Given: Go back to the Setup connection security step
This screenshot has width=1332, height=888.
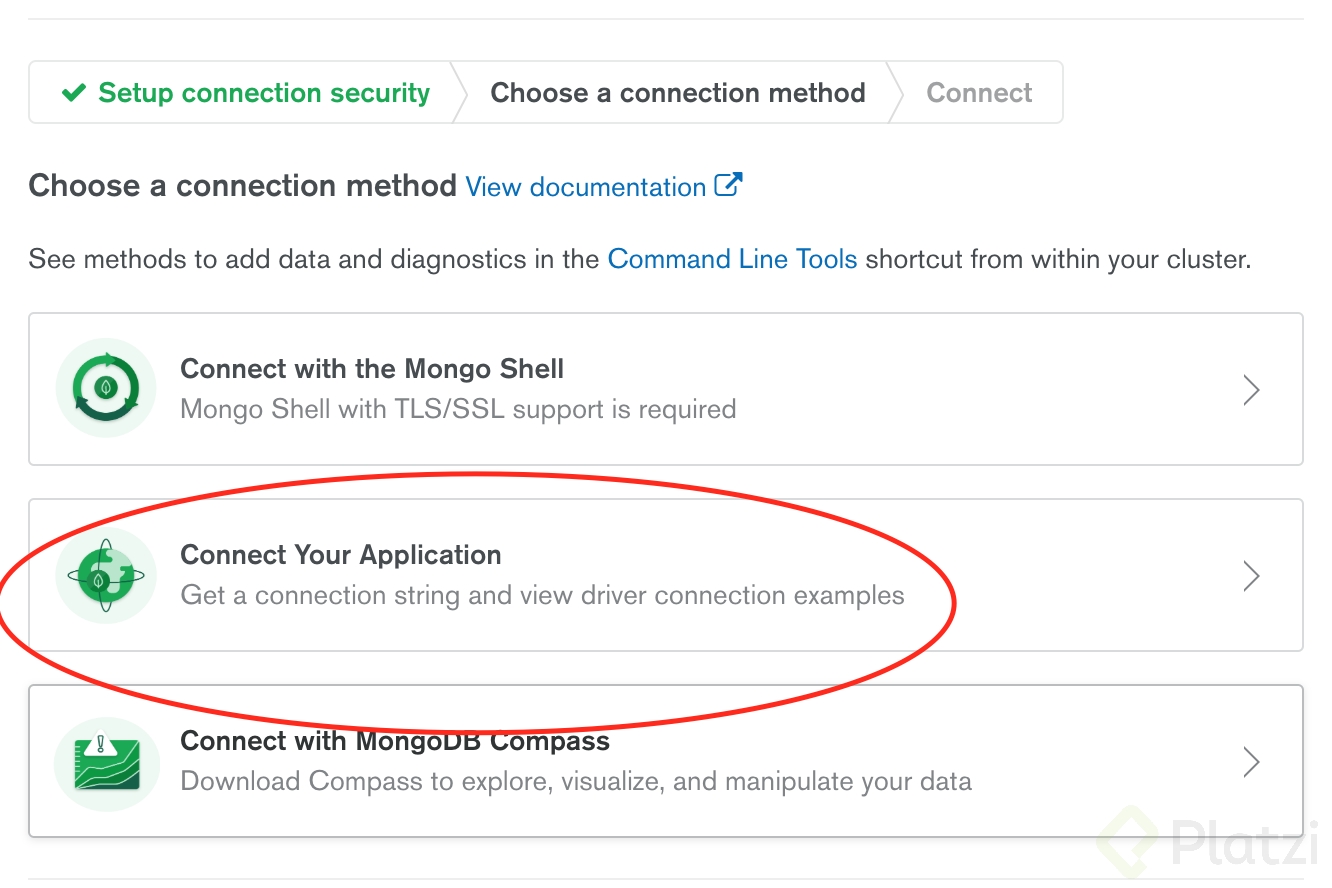Looking at the screenshot, I should 264,93.
